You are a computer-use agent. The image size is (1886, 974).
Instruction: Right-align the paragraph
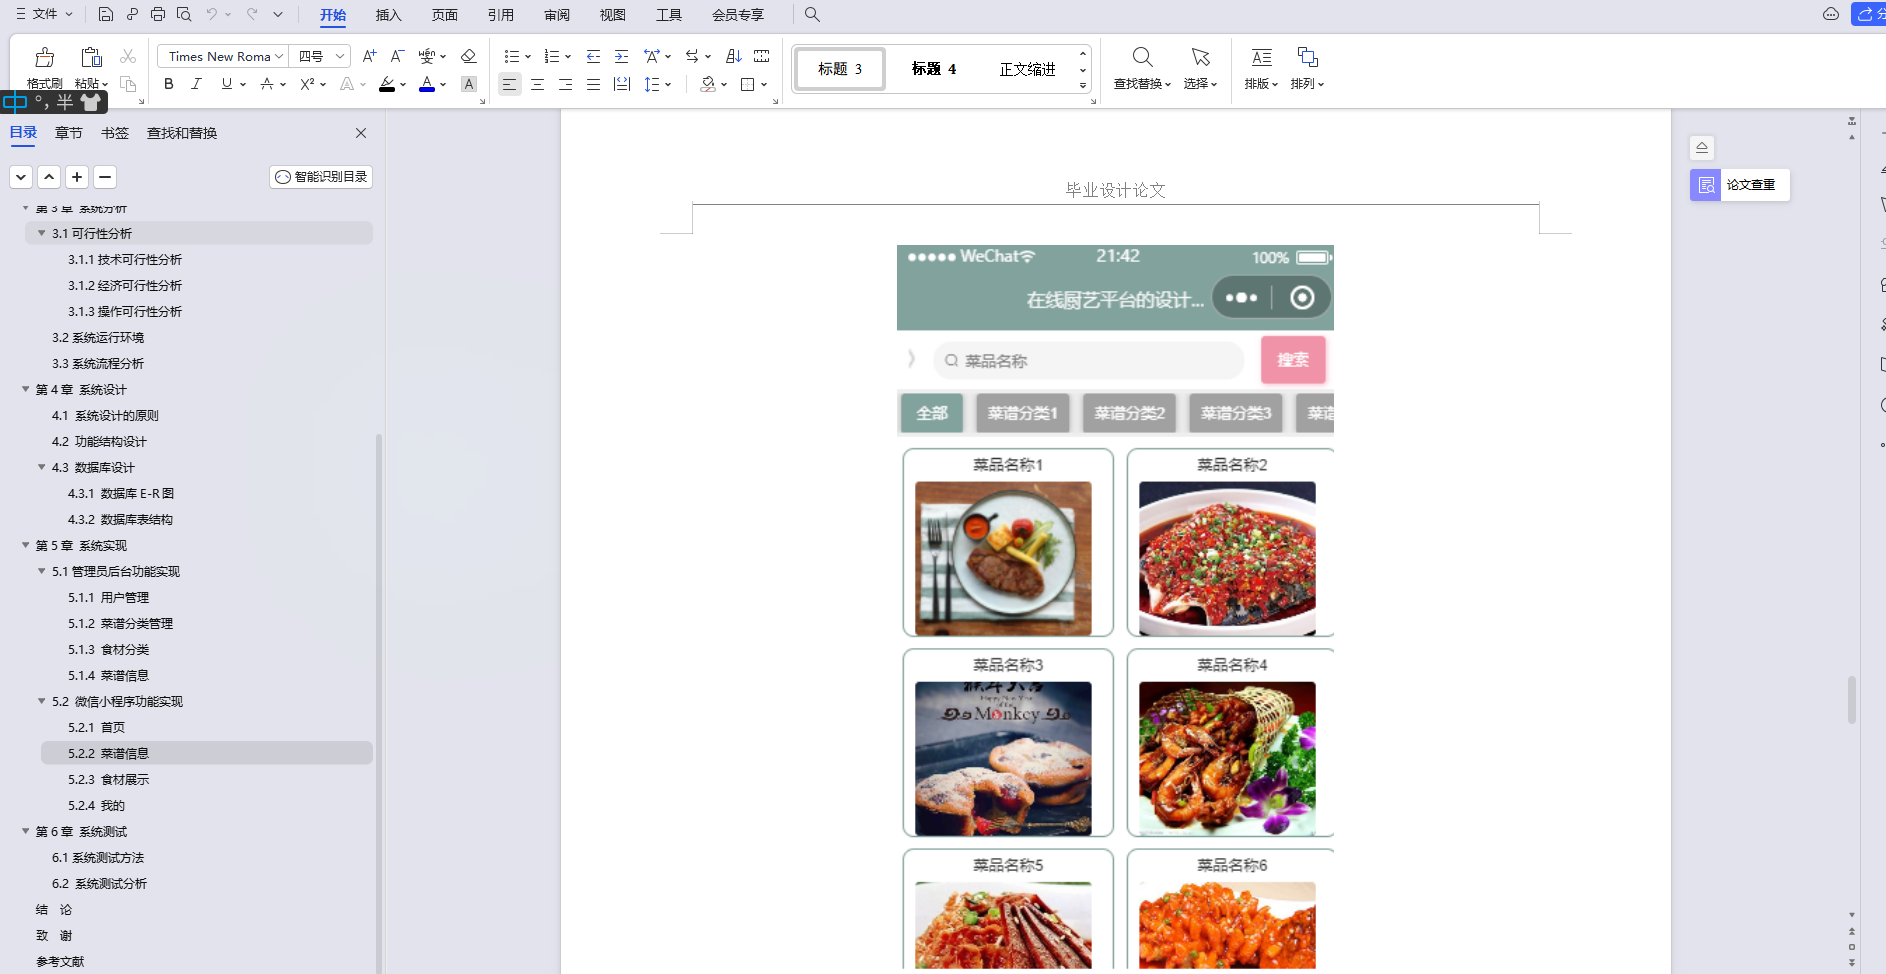(565, 84)
